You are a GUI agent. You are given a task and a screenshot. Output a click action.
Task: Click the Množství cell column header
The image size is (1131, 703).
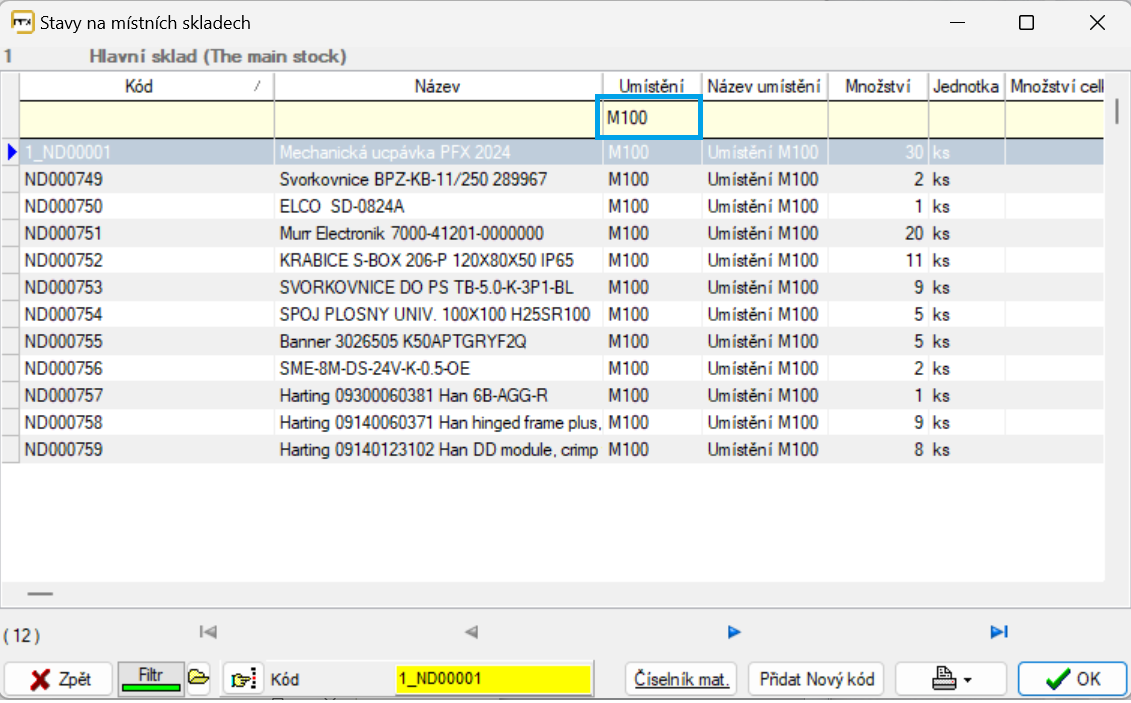[1055, 87]
